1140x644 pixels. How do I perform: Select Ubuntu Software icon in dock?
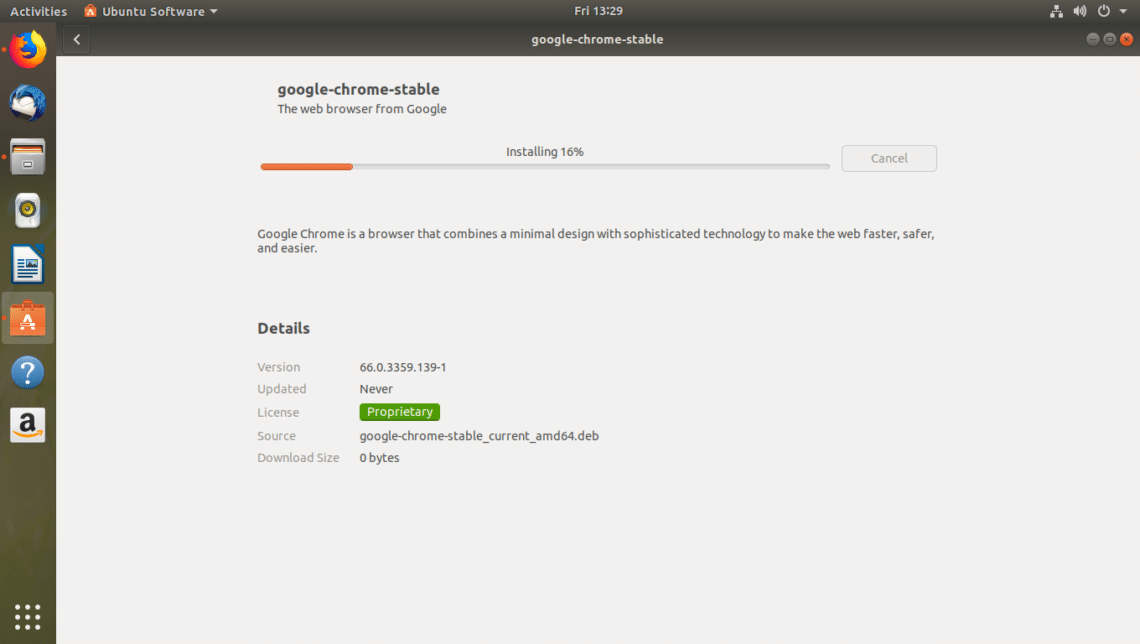tap(28, 318)
